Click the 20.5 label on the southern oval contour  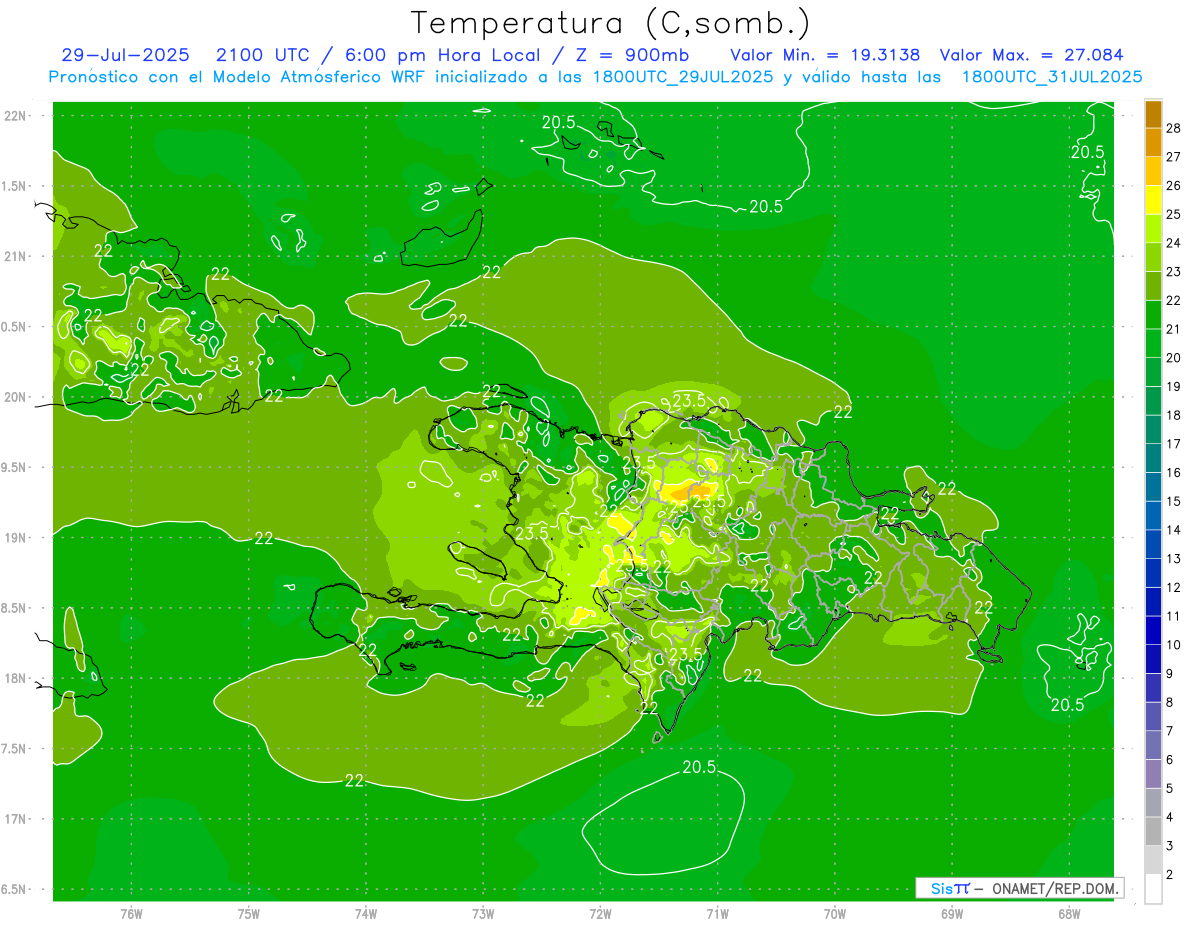[699, 767]
